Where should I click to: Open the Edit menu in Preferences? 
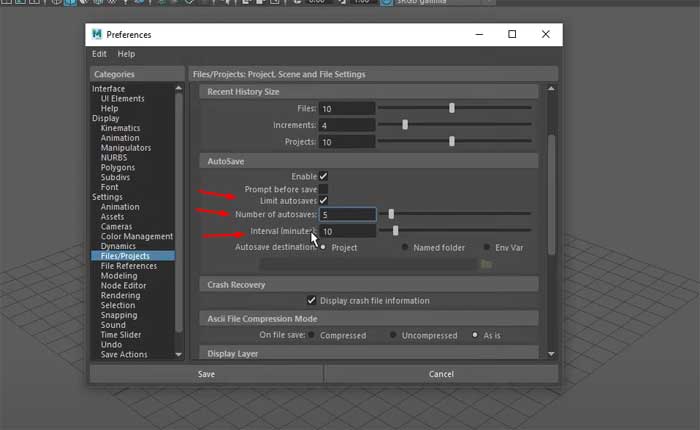click(x=99, y=54)
